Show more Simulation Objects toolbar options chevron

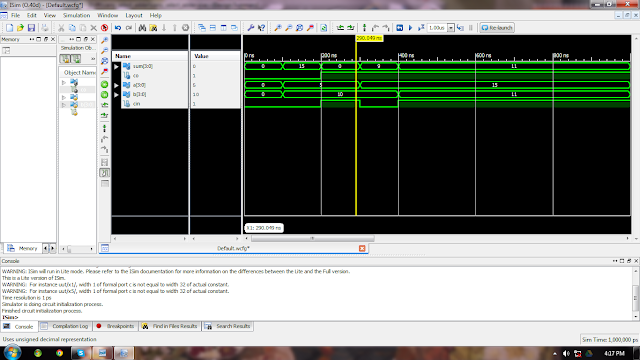93,59
